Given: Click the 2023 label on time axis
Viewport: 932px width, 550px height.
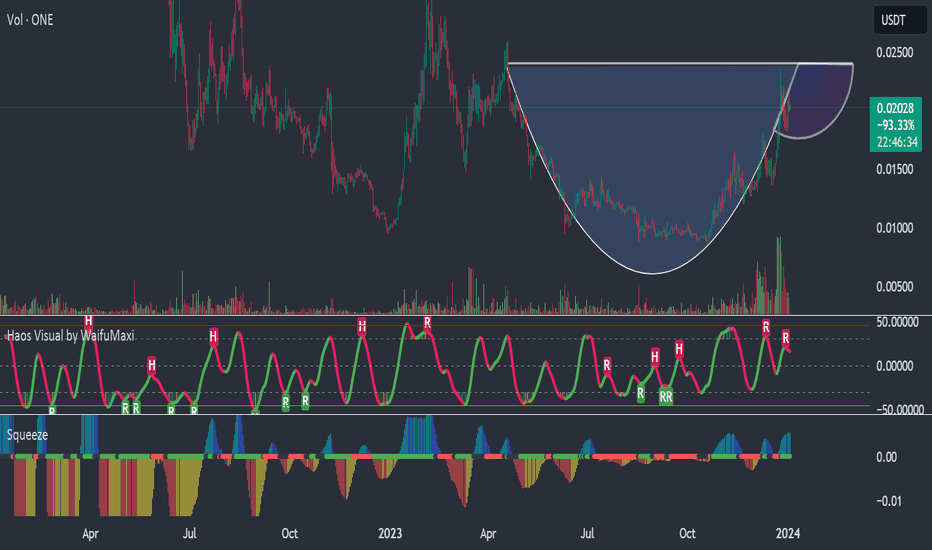Looking at the screenshot, I should (x=390, y=533).
